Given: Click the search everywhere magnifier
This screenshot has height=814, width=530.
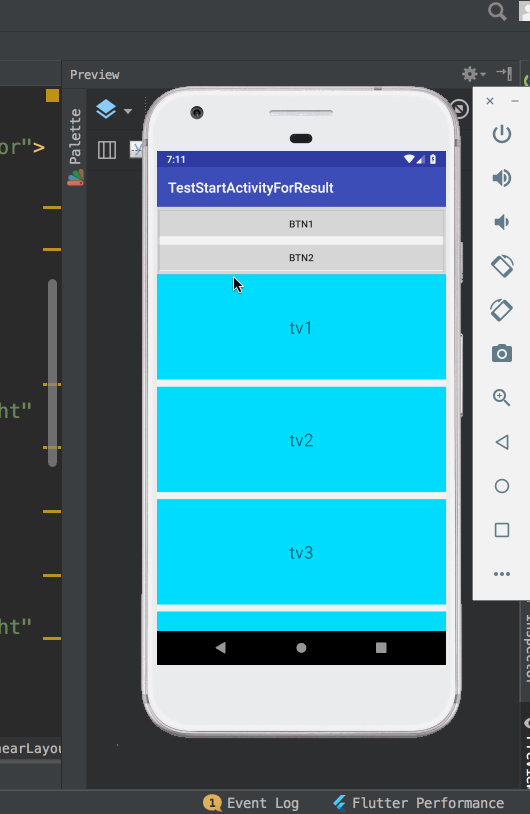Looking at the screenshot, I should [x=497, y=11].
